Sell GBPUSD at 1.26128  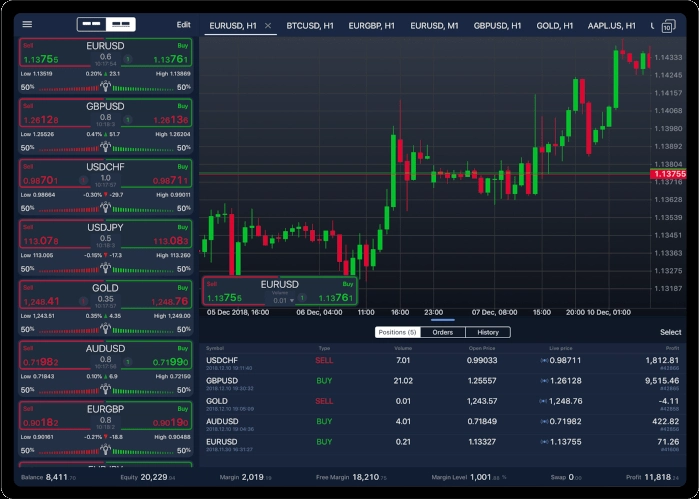[55, 113]
